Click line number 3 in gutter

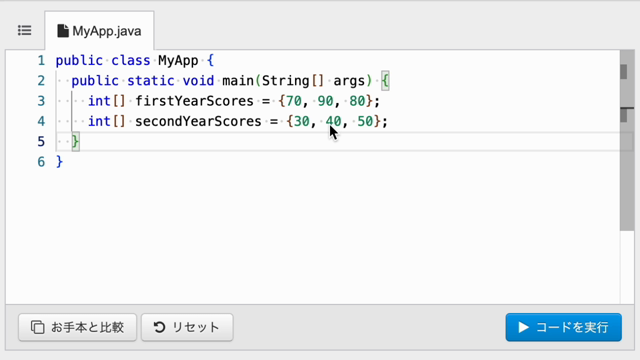coord(41,101)
